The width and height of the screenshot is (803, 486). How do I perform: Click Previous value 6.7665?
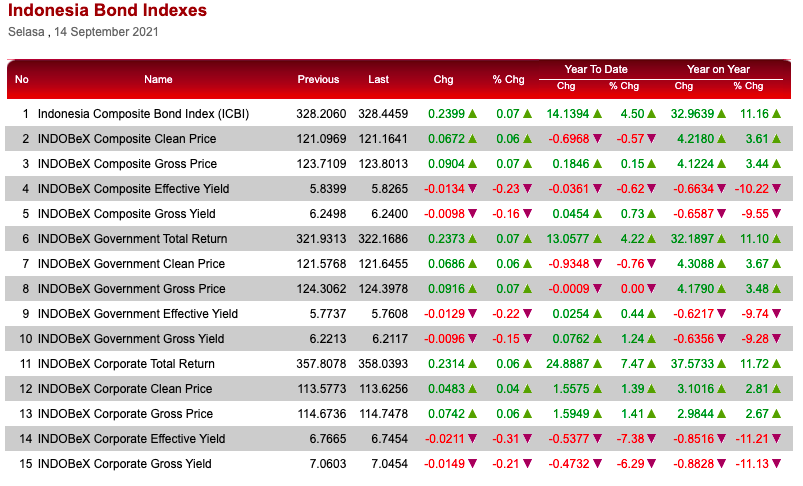coord(328,438)
